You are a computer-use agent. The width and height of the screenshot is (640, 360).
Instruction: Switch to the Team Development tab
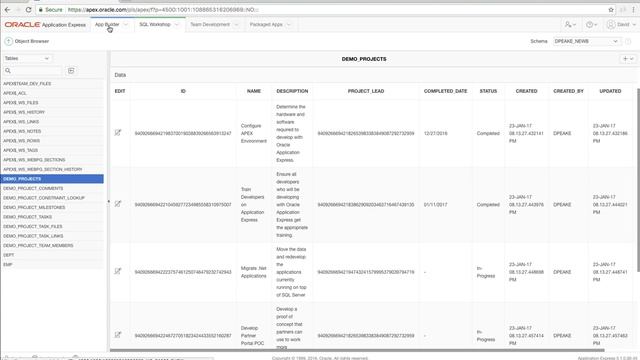click(x=210, y=24)
